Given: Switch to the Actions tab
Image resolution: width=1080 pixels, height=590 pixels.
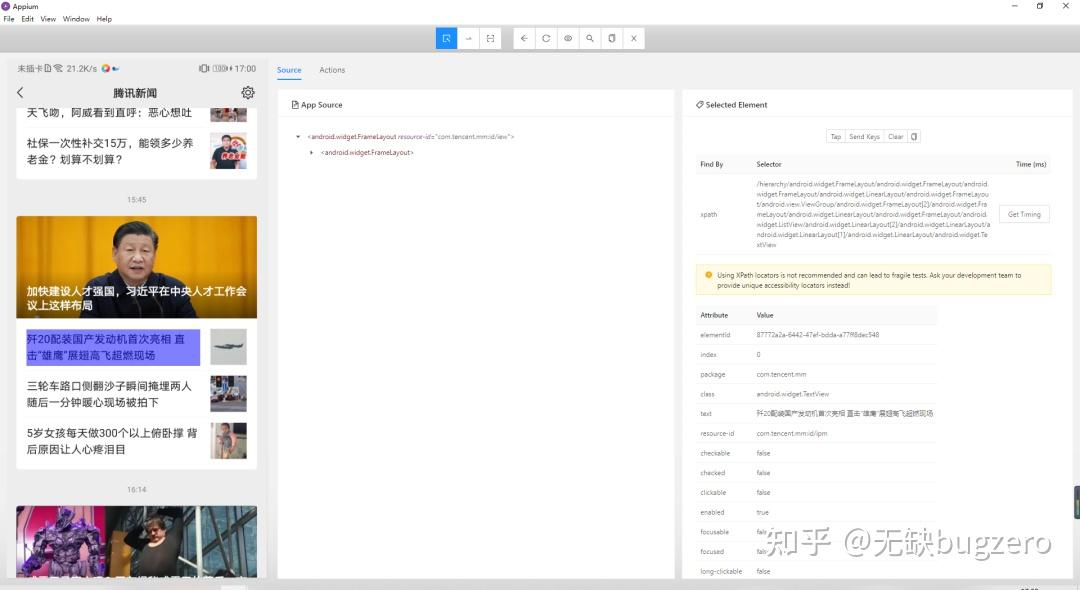Looking at the screenshot, I should [332, 70].
